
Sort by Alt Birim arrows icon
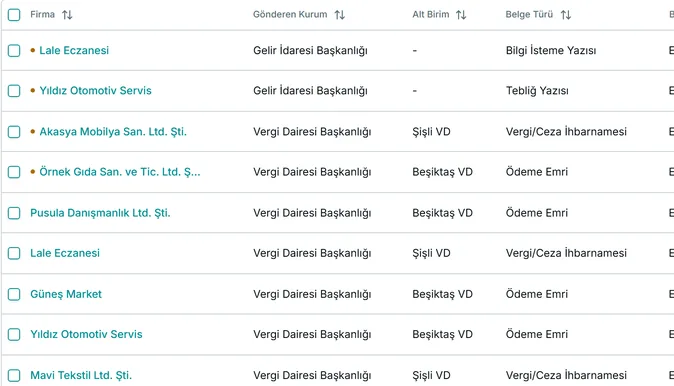pyautogui.click(x=461, y=15)
